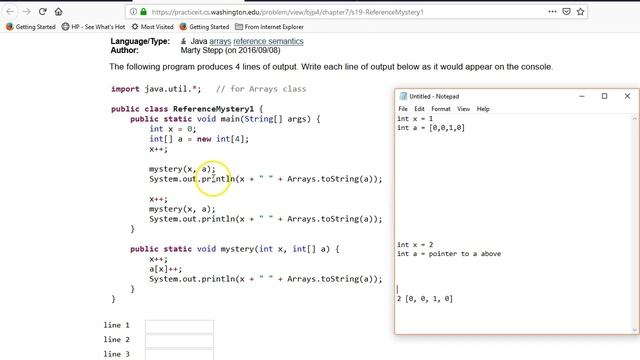Screen dimensions: 640x360
Task: Click the browser Back arrow
Action: point(10,11)
